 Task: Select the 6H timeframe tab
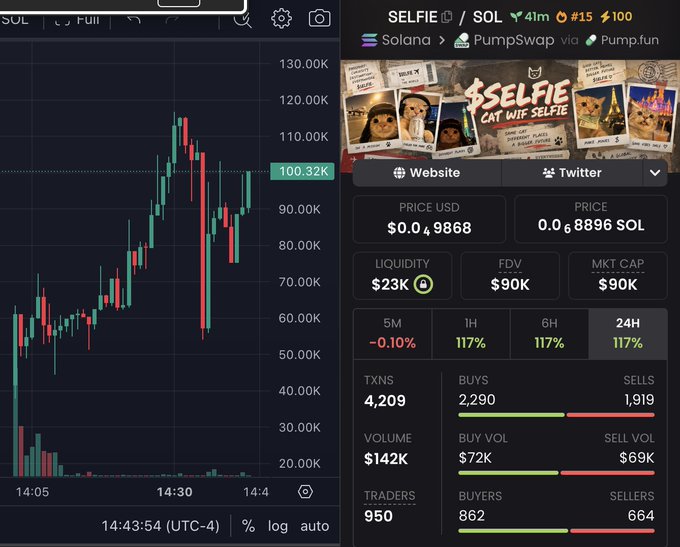coord(549,334)
